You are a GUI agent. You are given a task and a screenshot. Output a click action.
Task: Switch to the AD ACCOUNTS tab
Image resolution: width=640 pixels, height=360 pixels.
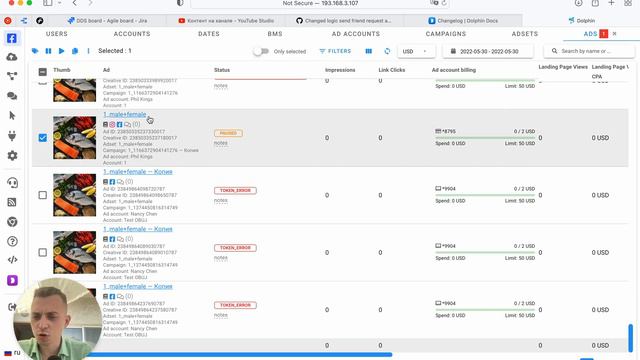tap(356, 34)
